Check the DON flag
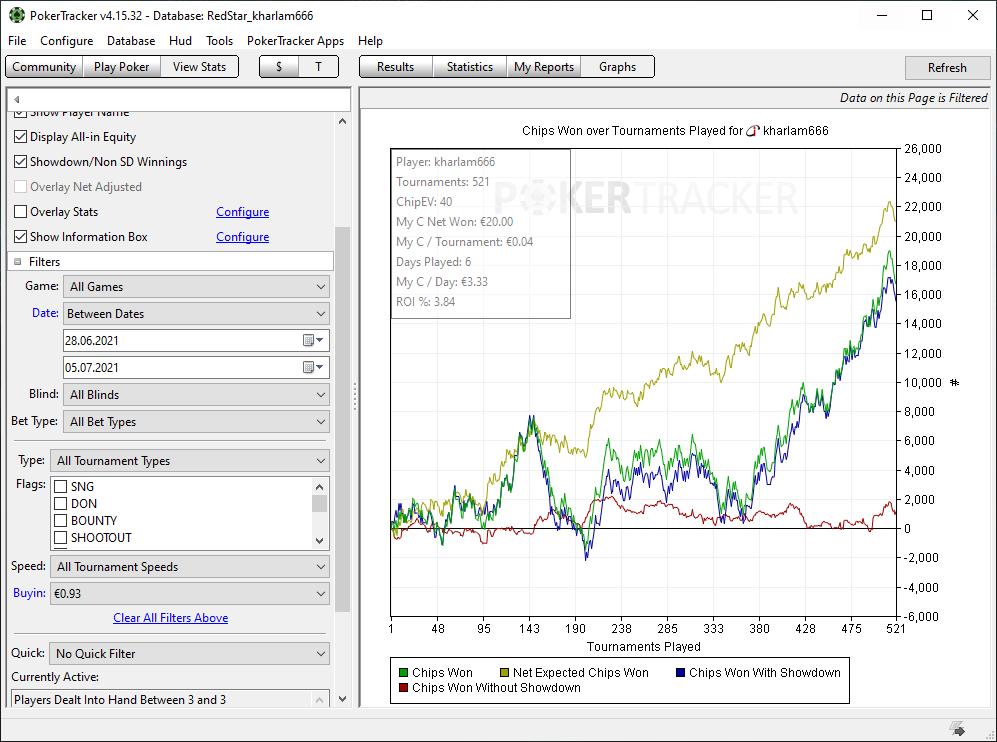The width and height of the screenshot is (997, 742). (x=60, y=504)
